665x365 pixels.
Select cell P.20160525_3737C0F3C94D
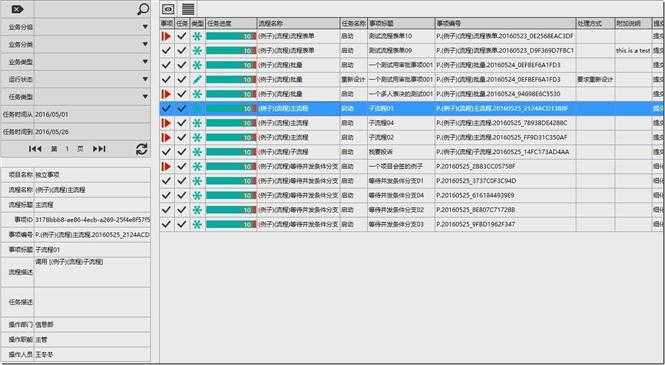[x=506, y=181]
